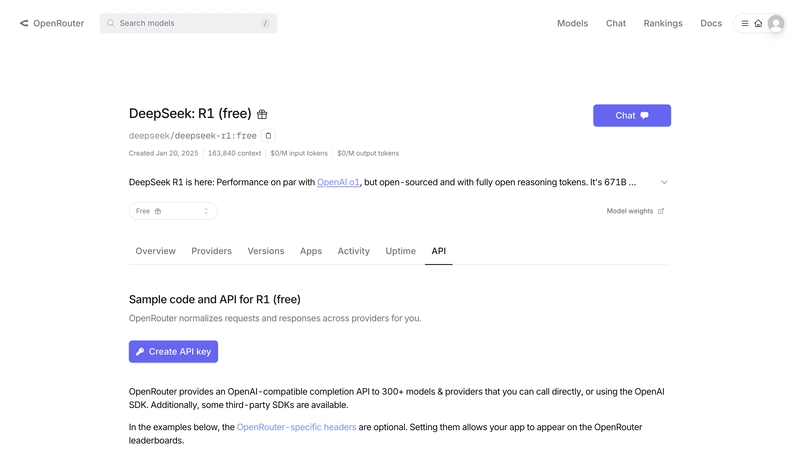Click 'Created Jan 20, 2025' text

[x=163, y=153]
